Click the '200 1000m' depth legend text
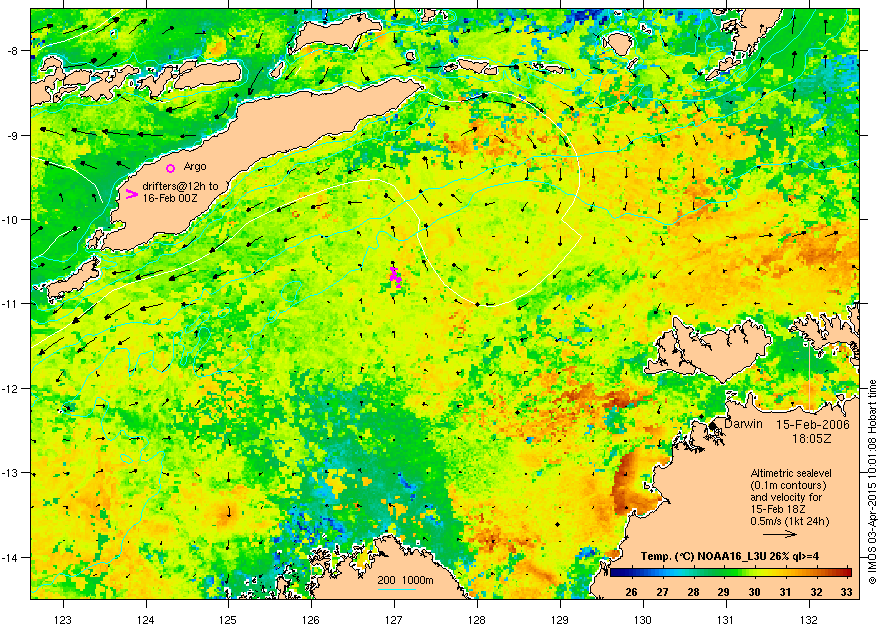The image size is (880, 630). (405, 580)
